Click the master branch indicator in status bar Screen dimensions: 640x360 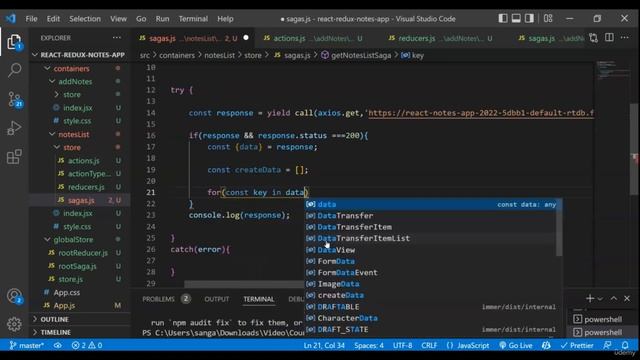27,345
